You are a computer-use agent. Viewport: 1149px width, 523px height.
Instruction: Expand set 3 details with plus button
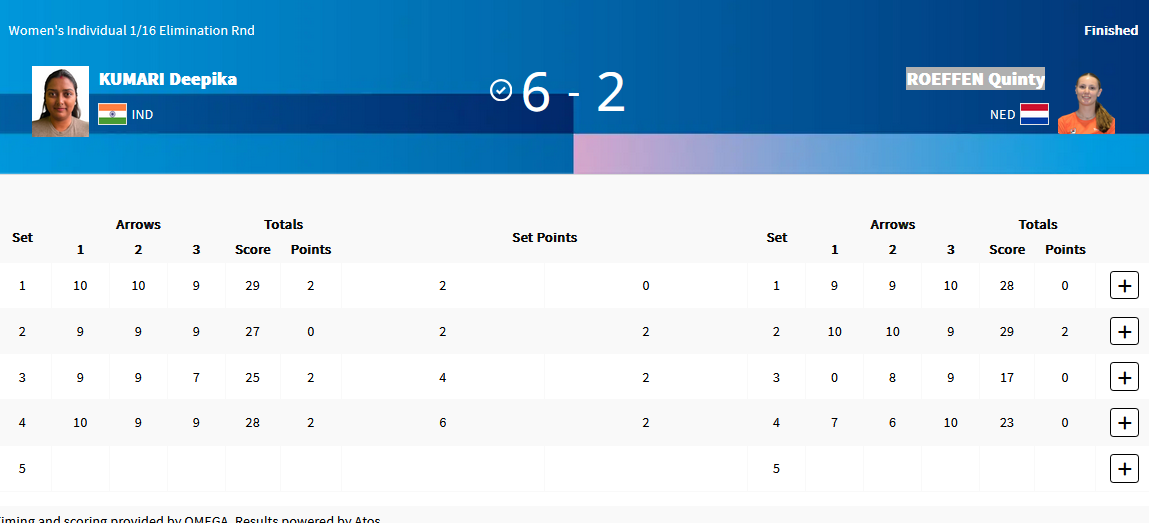[x=1124, y=377]
